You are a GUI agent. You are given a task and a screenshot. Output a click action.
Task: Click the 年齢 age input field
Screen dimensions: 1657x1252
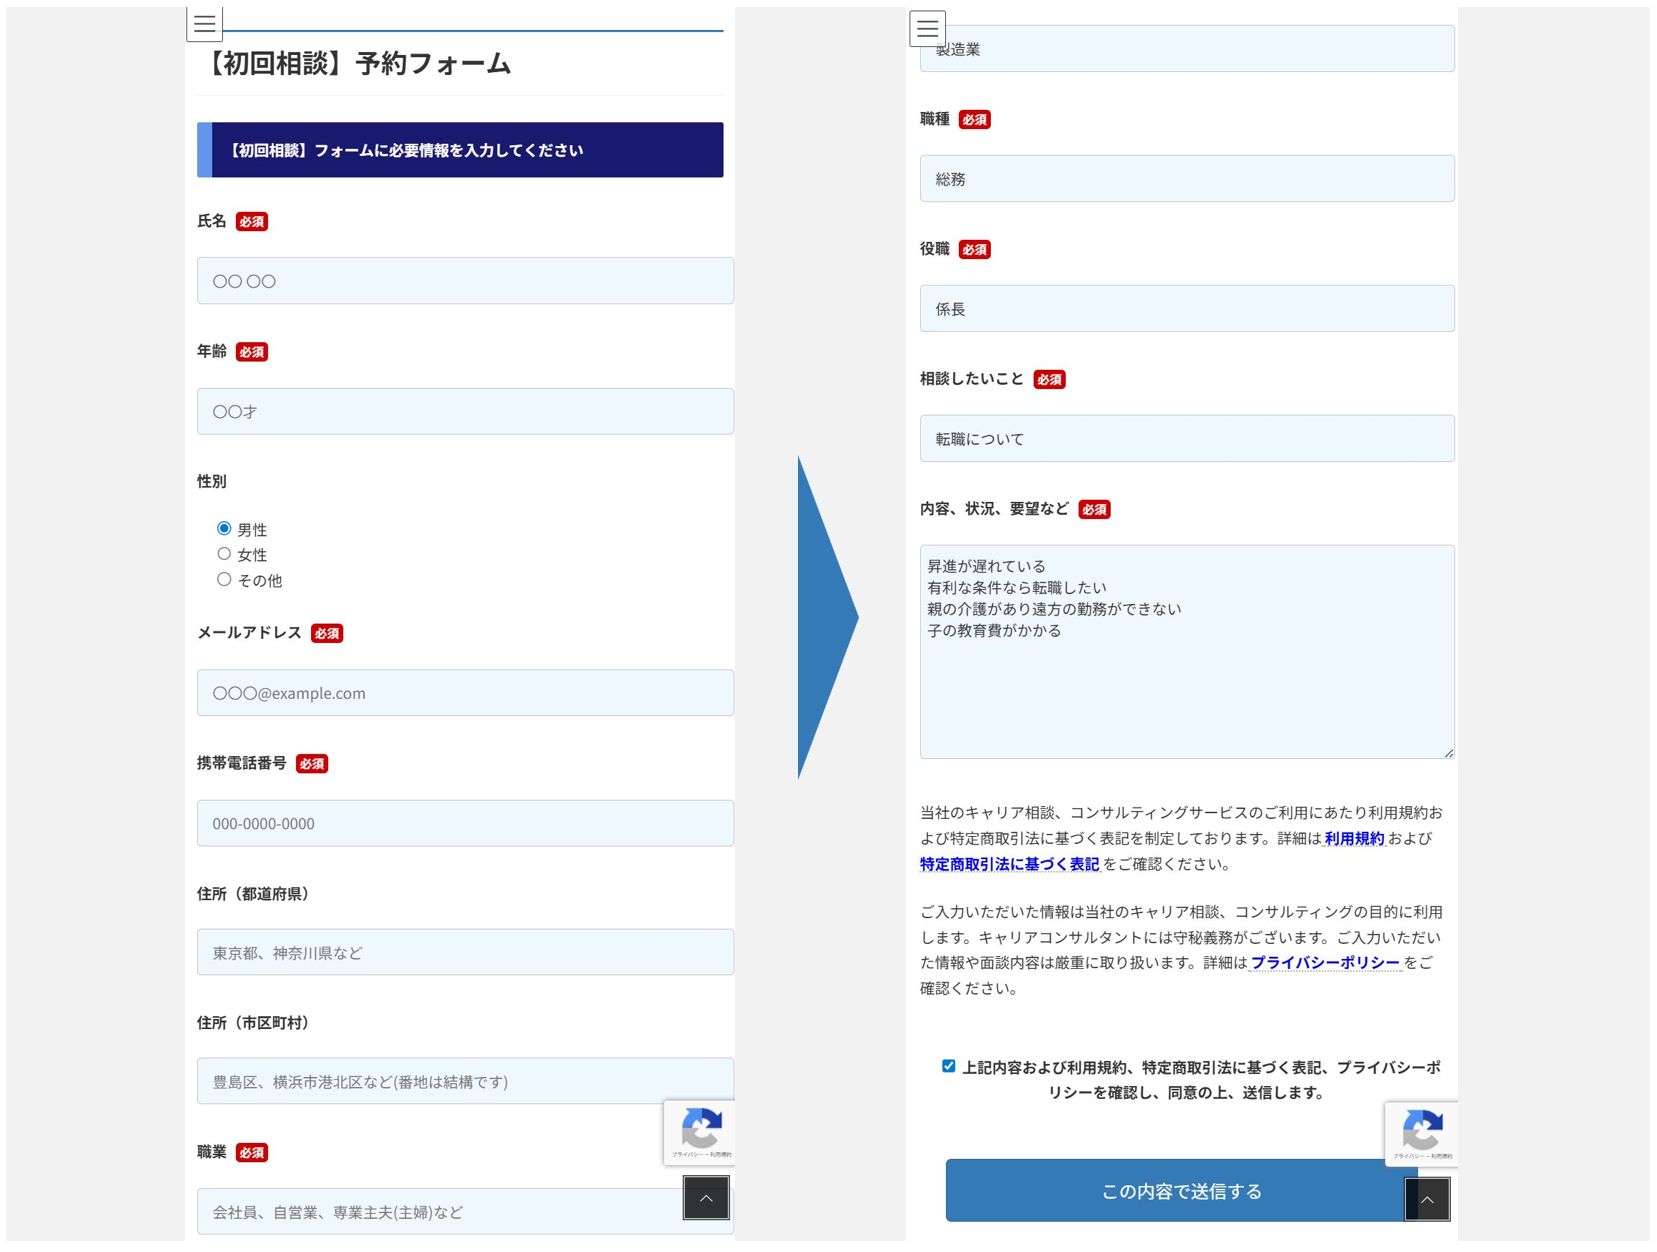[x=465, y=411]
